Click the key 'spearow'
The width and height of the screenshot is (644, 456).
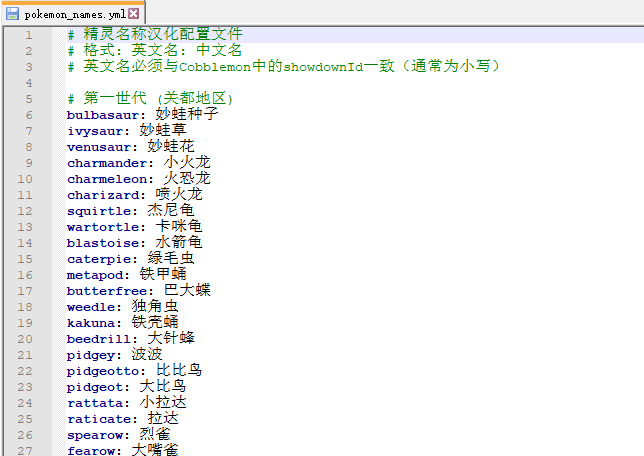(94, 436)
